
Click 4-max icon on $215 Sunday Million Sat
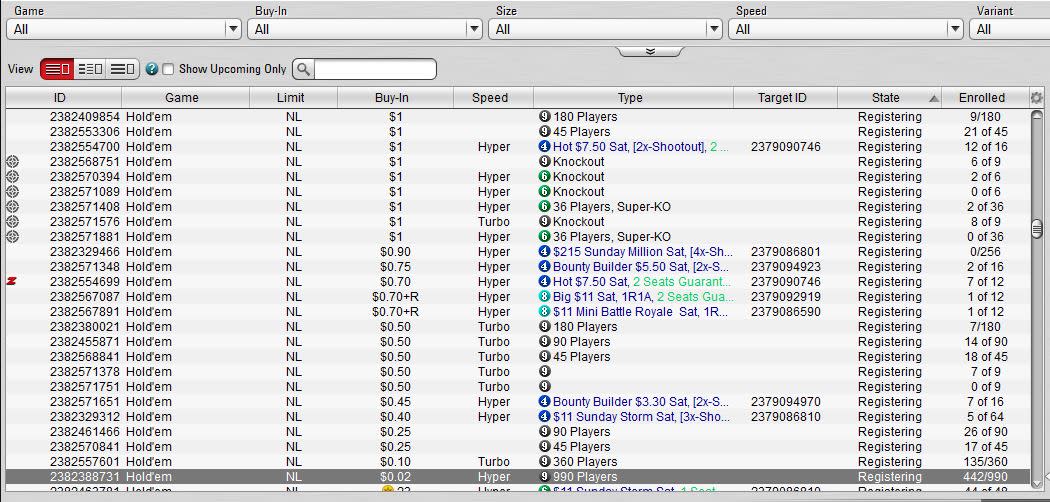[x=544, y=252]
